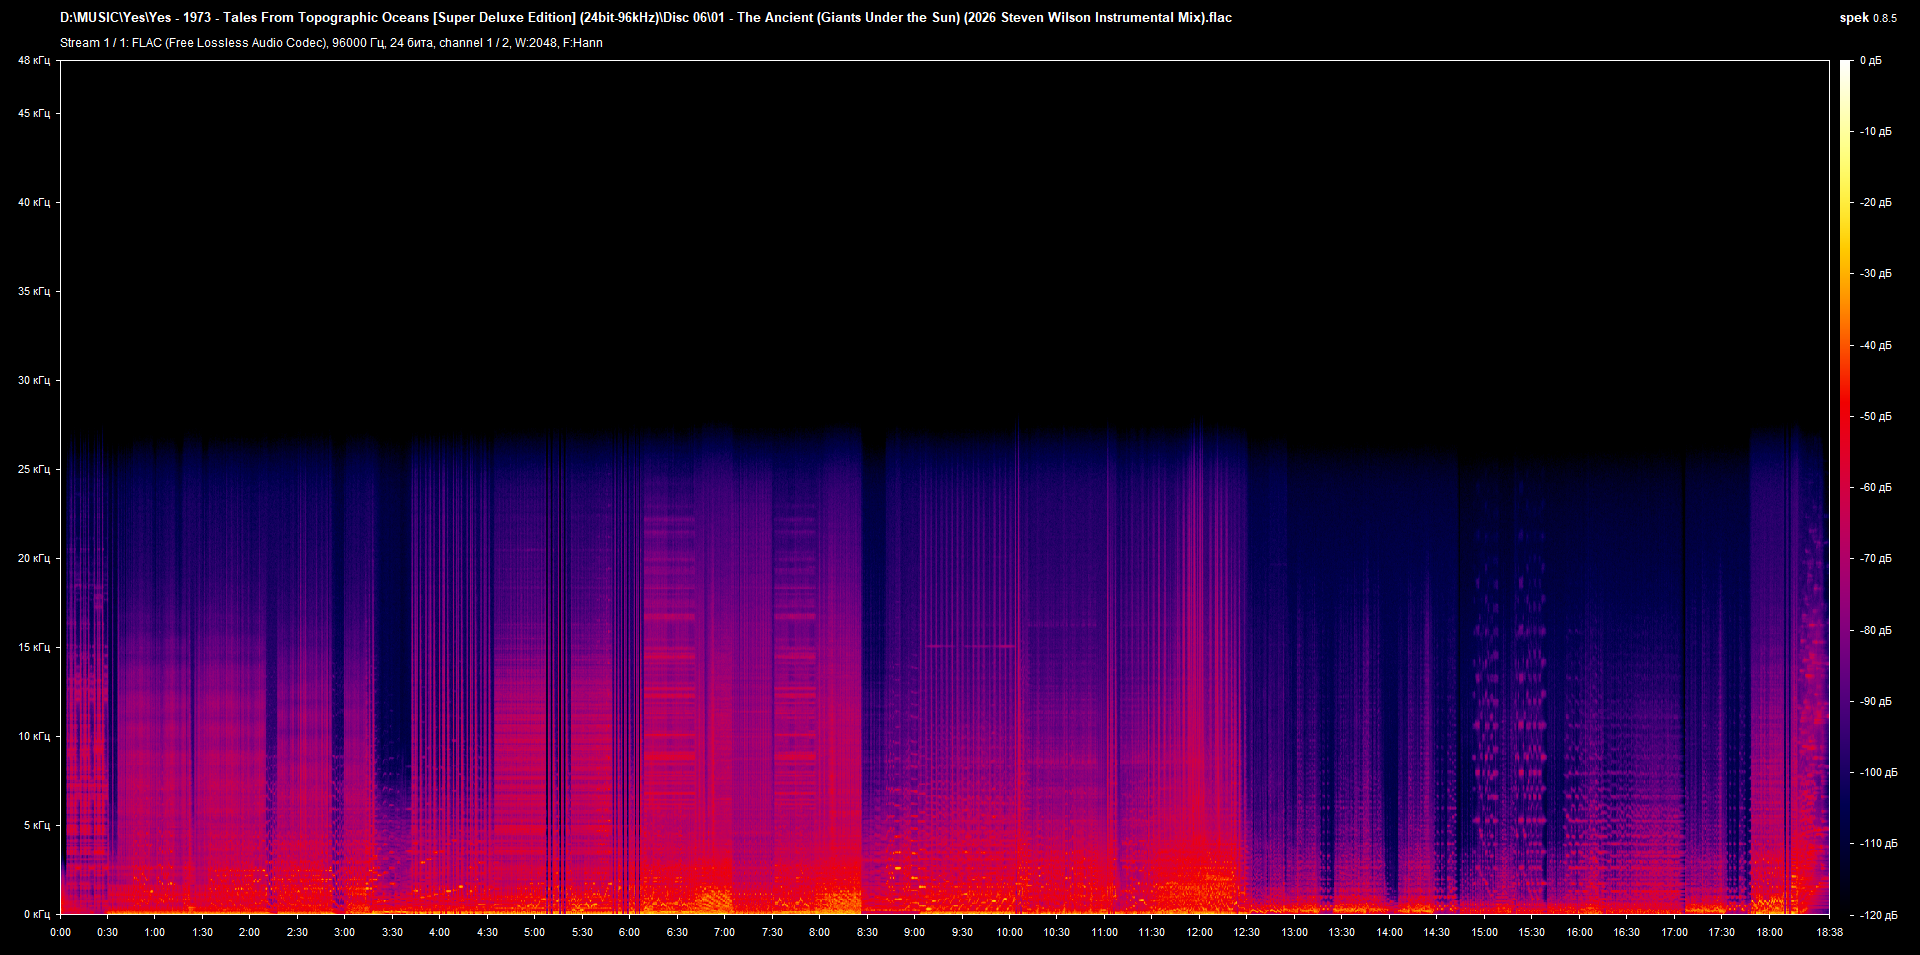Click the '10:30' time axis label
The width and height of the screenshot is (1920, 955).
point(1057,933)
